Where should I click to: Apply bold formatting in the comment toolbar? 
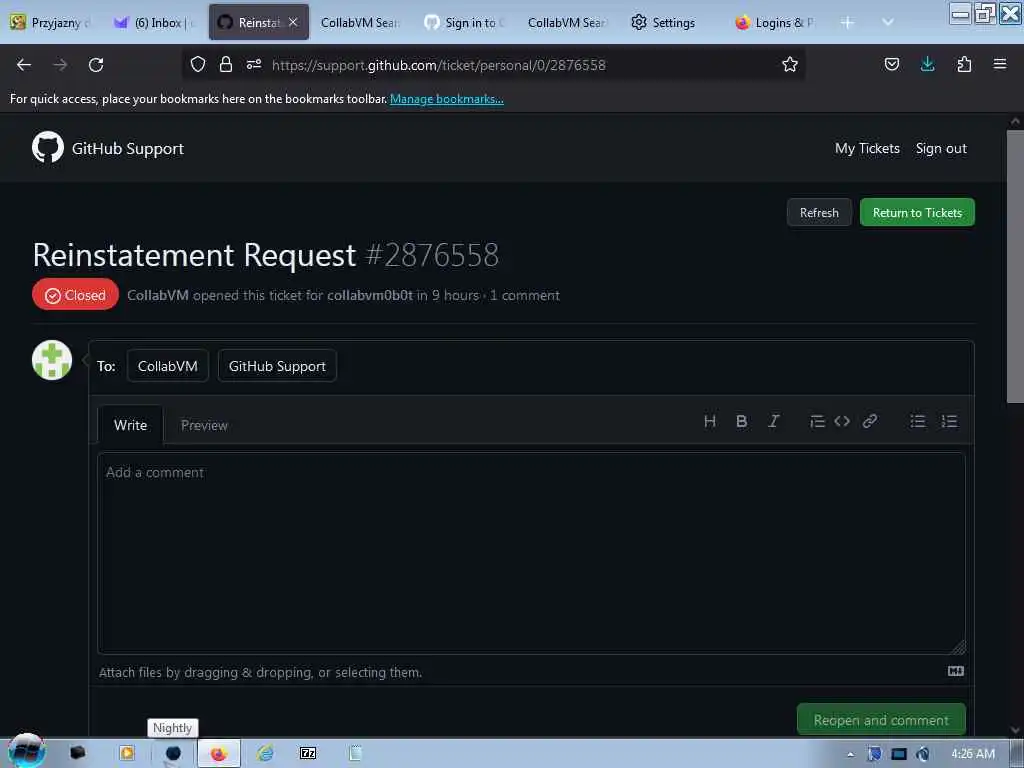tap(741, 421)
